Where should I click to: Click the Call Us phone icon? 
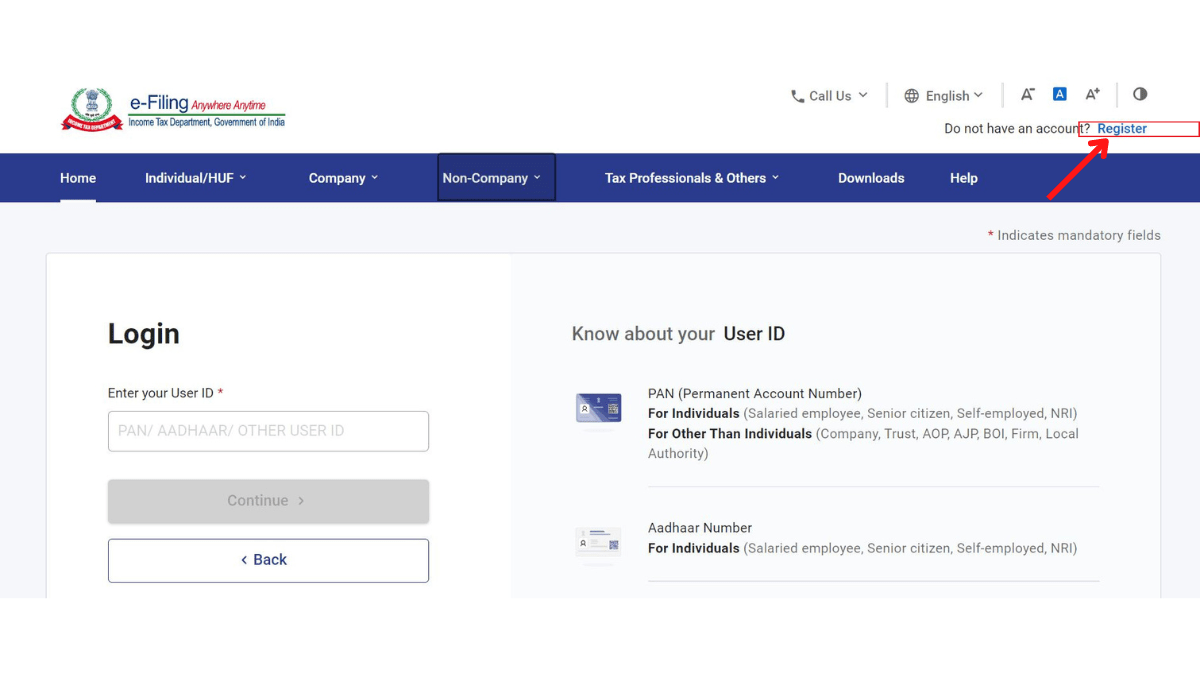tap(797, 95)
